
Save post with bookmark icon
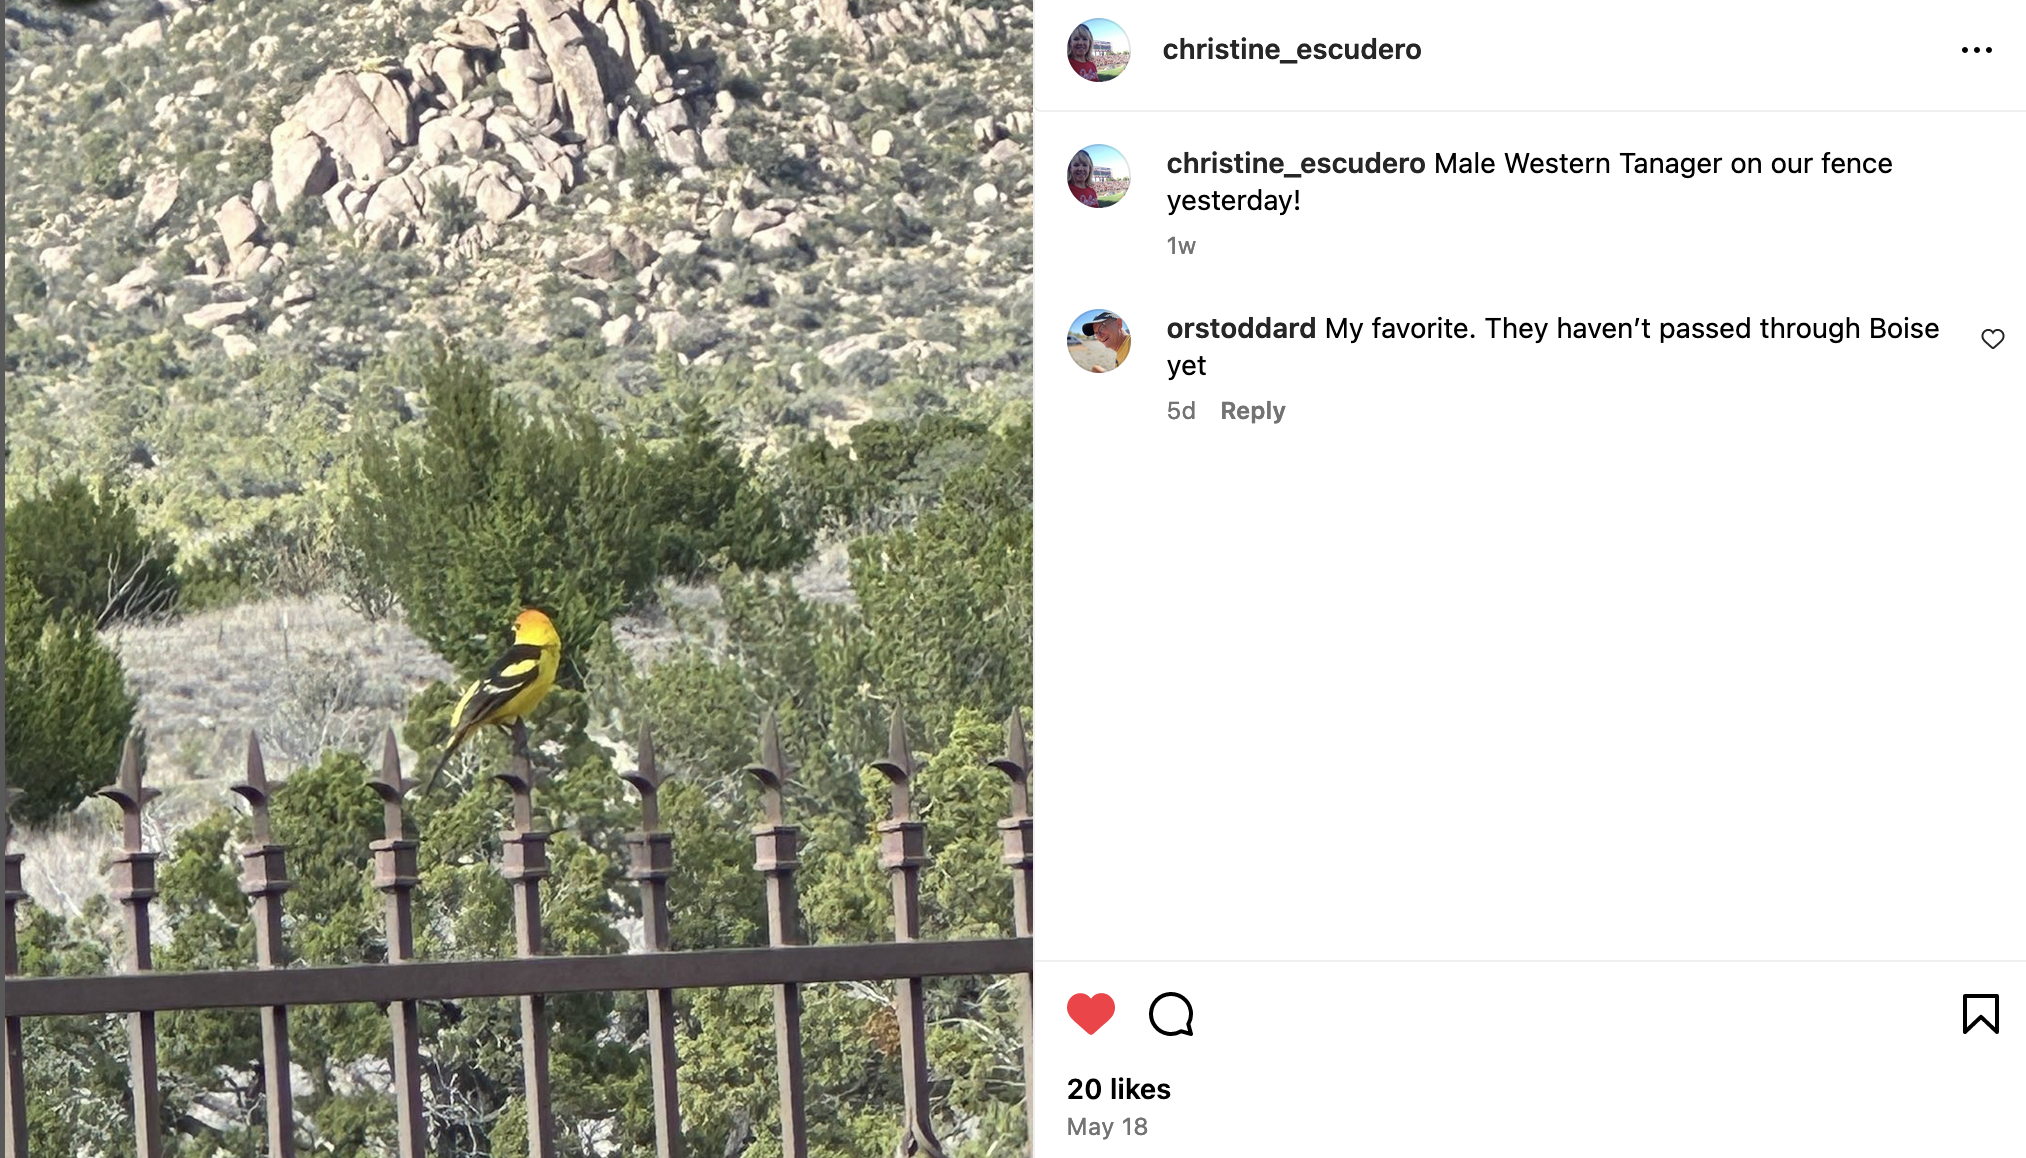tap(1980, 1014)
